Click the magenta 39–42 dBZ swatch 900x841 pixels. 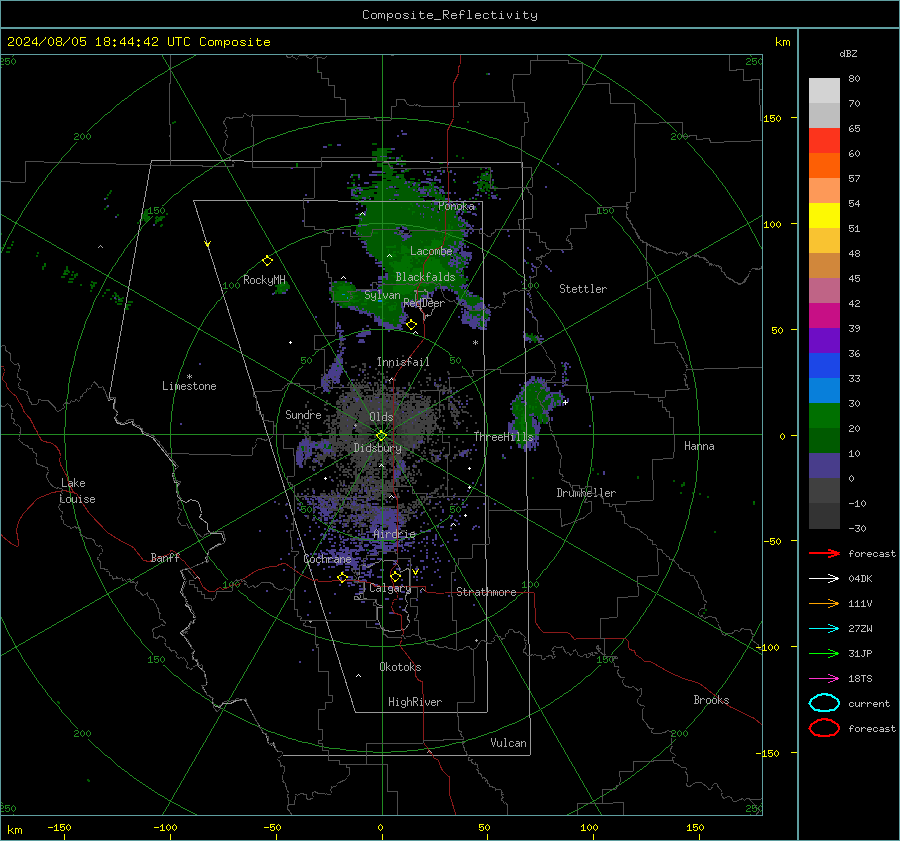(824, 316)
